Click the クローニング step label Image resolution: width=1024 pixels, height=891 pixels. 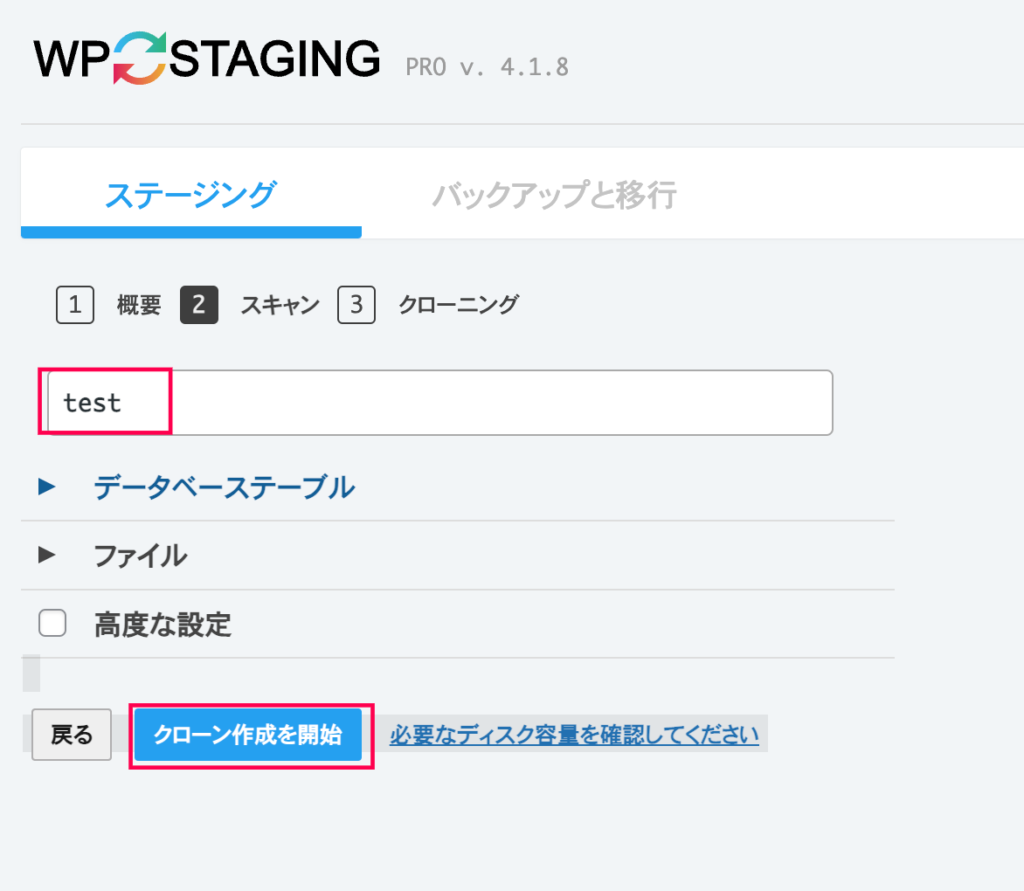point(458,305)
